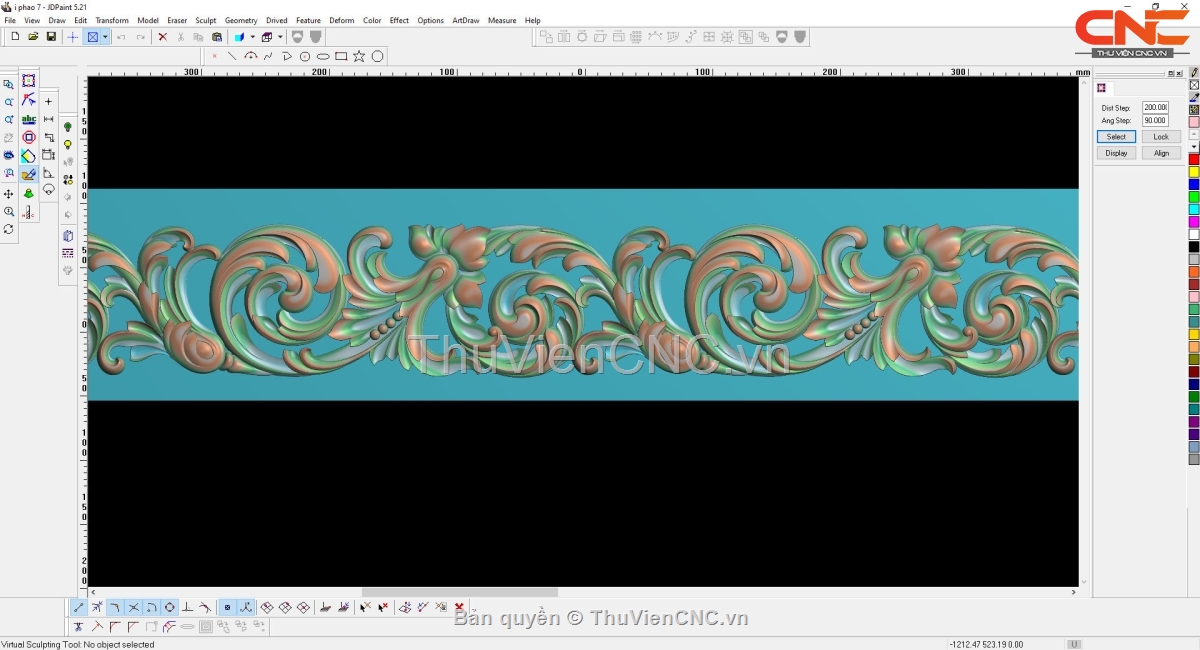The image size is (1200, 650).
Task: Click the Lock button
Action: pos(1161,137)
